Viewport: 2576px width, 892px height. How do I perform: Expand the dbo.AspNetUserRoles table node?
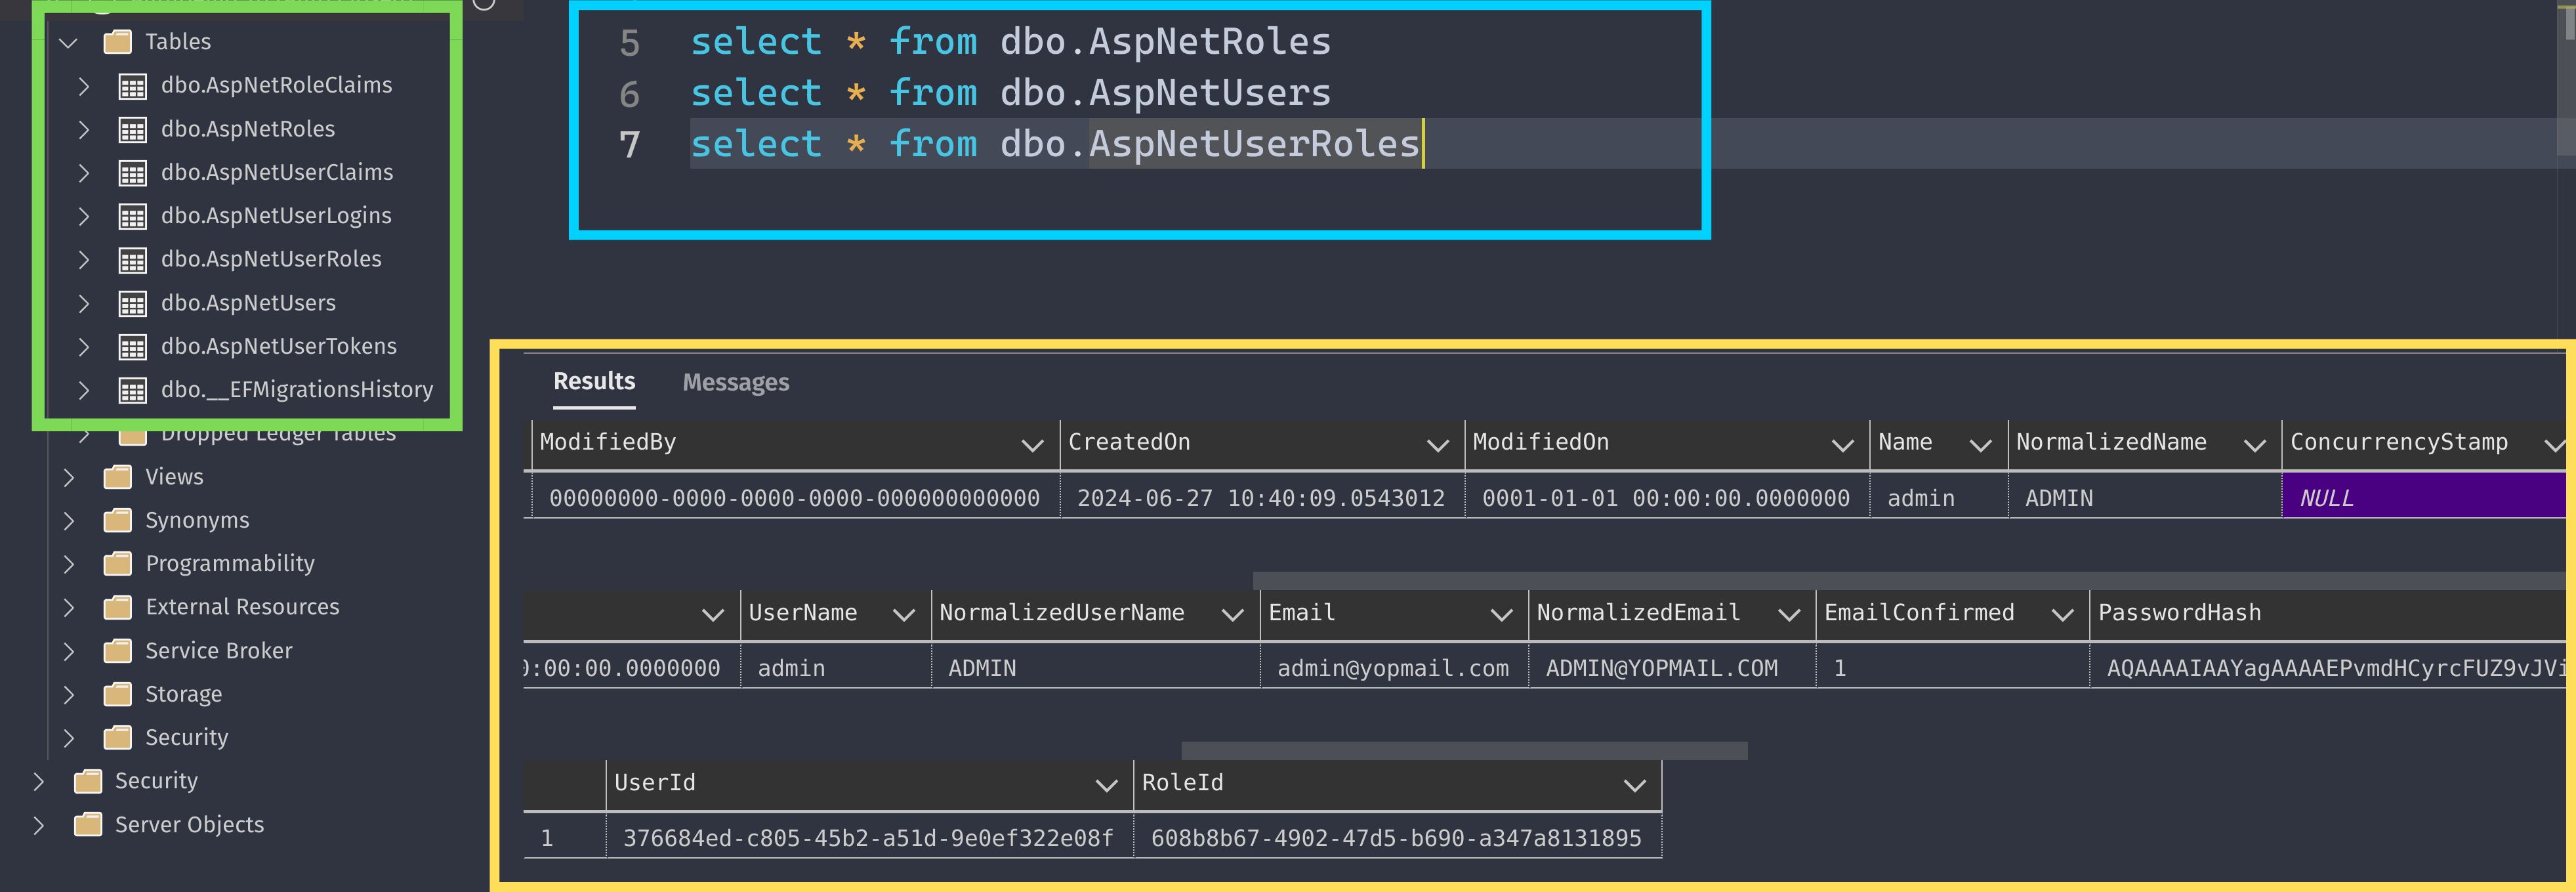pyautogui.click(x=84, y=260)
